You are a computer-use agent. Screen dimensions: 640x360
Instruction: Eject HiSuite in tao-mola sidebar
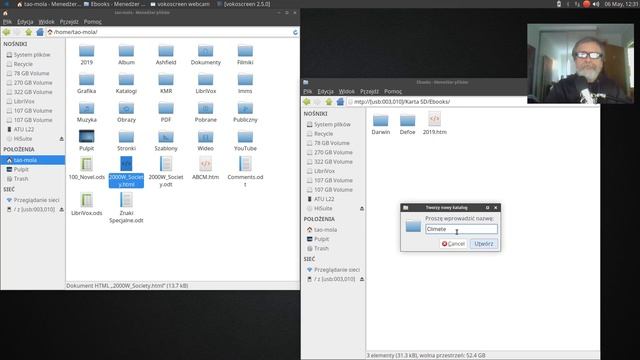pyautogui.click(x=62, y=139)
